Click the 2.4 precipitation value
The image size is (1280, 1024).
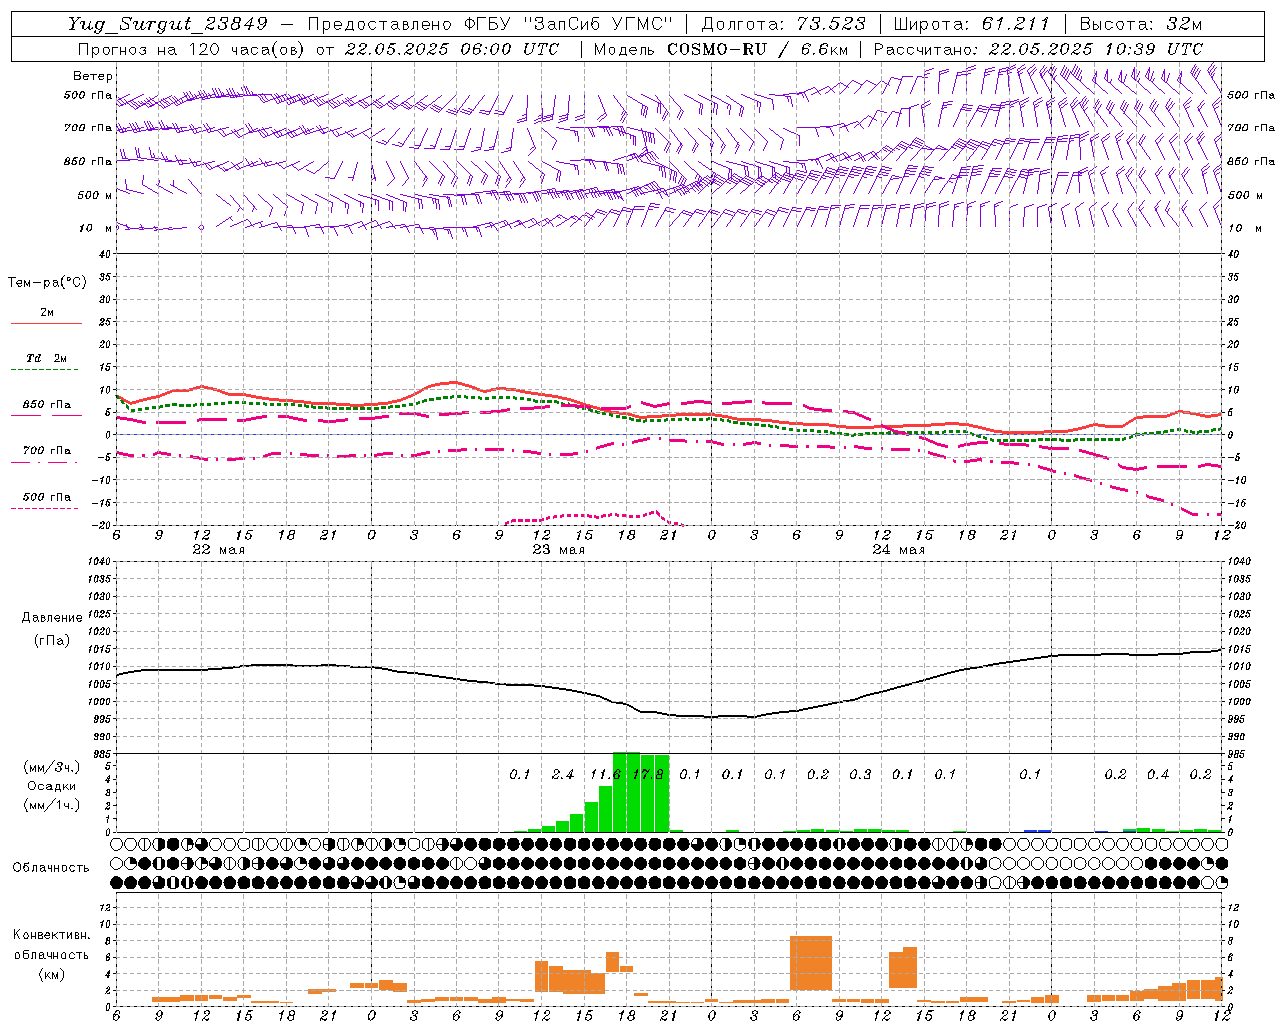pos(563,774)
